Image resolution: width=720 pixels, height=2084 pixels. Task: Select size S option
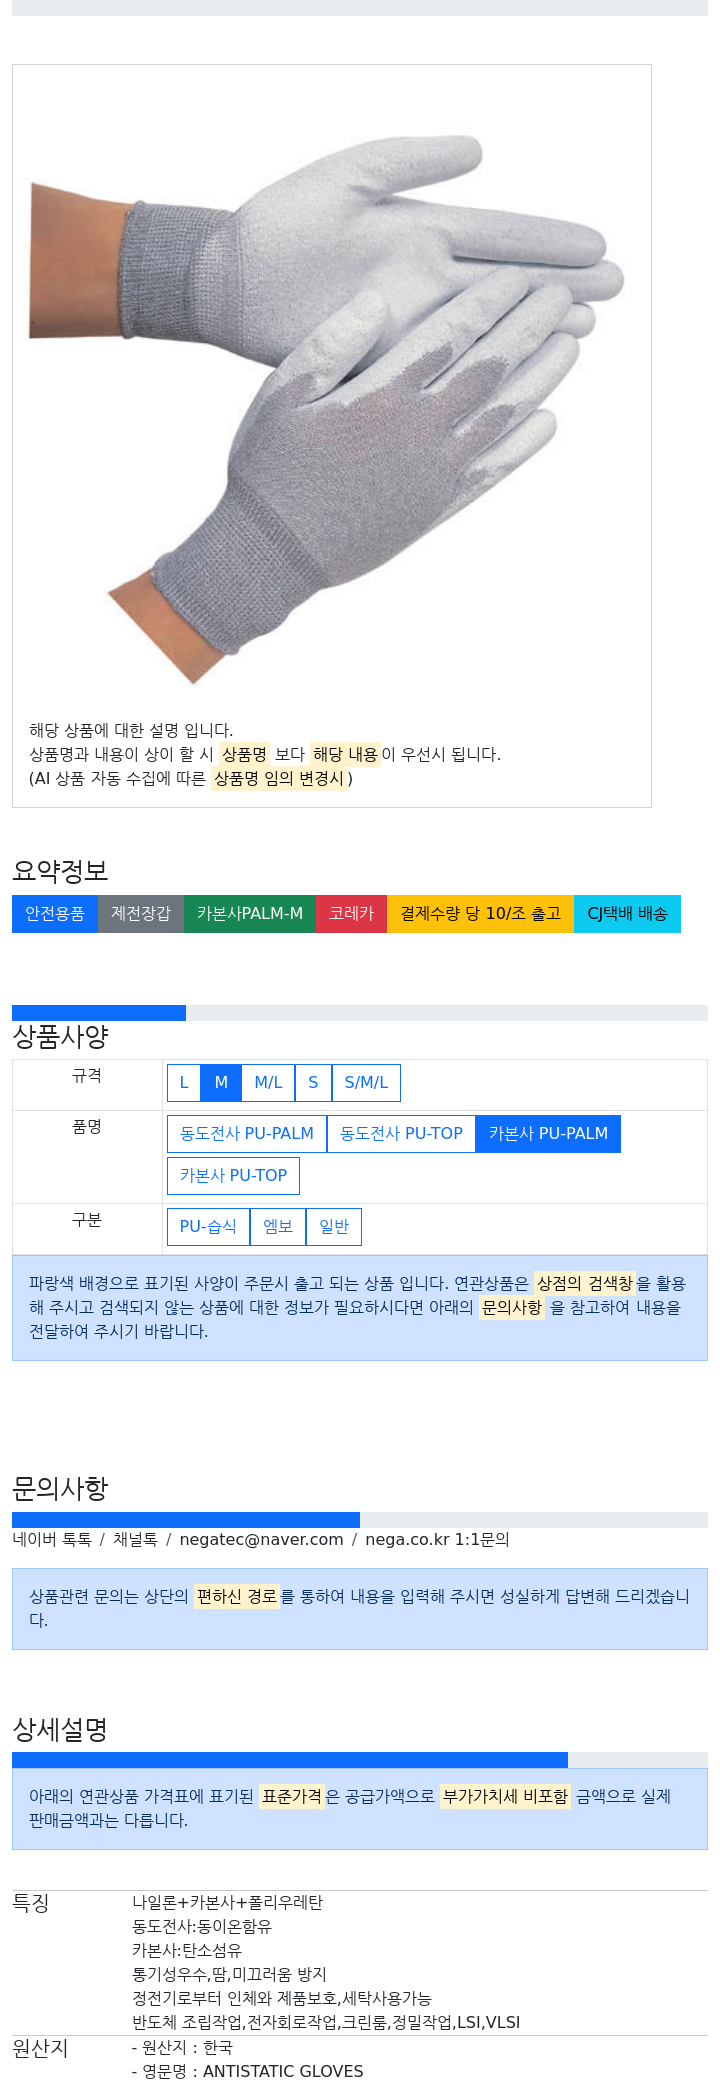coord(313,1083)
